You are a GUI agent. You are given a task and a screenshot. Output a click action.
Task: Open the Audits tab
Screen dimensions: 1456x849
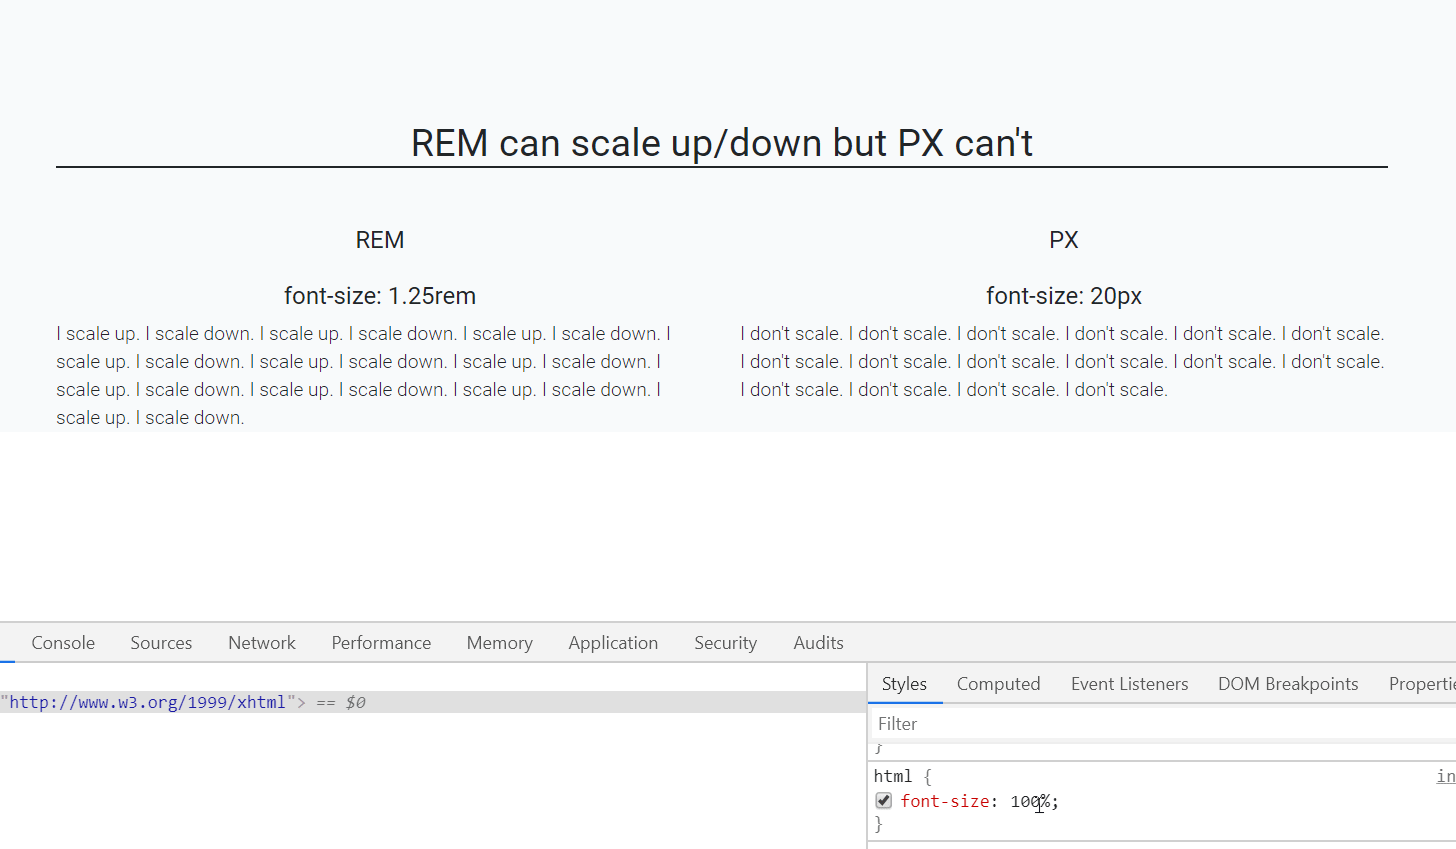pyautogui.click(x=818, y=643)
